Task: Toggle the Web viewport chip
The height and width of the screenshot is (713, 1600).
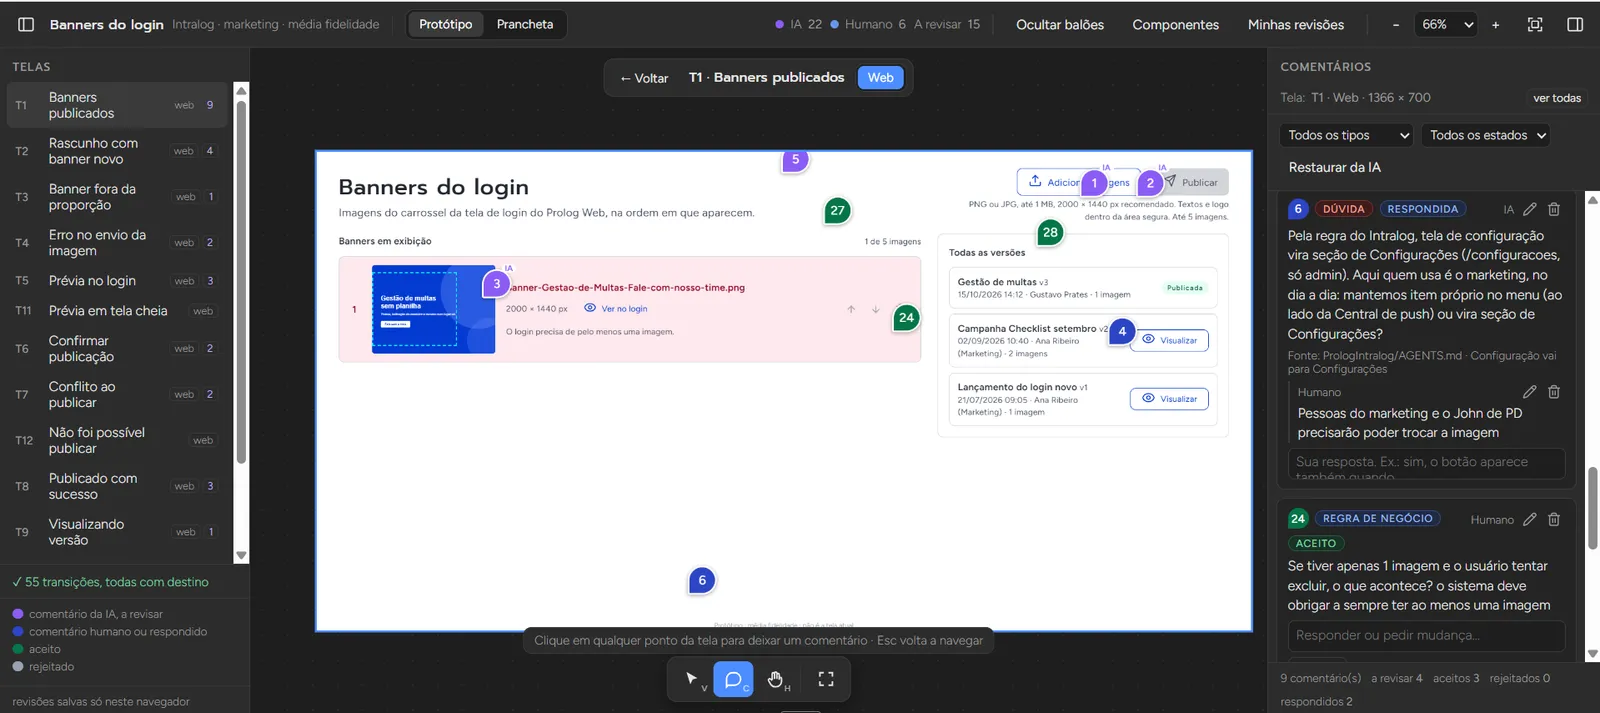Action: tap(881, 77)
